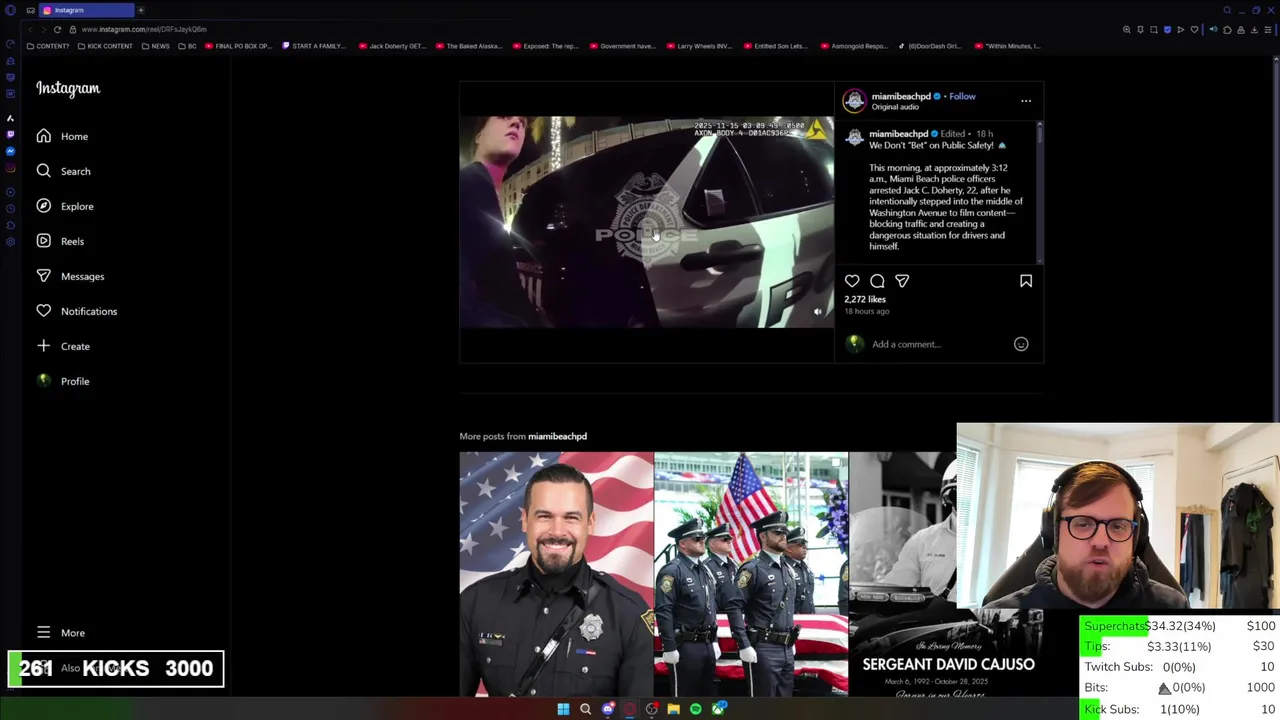Open miamibeachpd link in More posts heading
The image size is (1280, 720).
point(557,436)
